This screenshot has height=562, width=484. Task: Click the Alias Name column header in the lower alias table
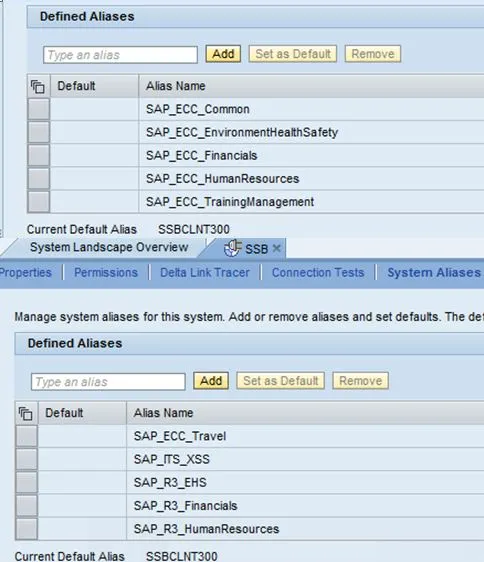(x=163, y=413)
